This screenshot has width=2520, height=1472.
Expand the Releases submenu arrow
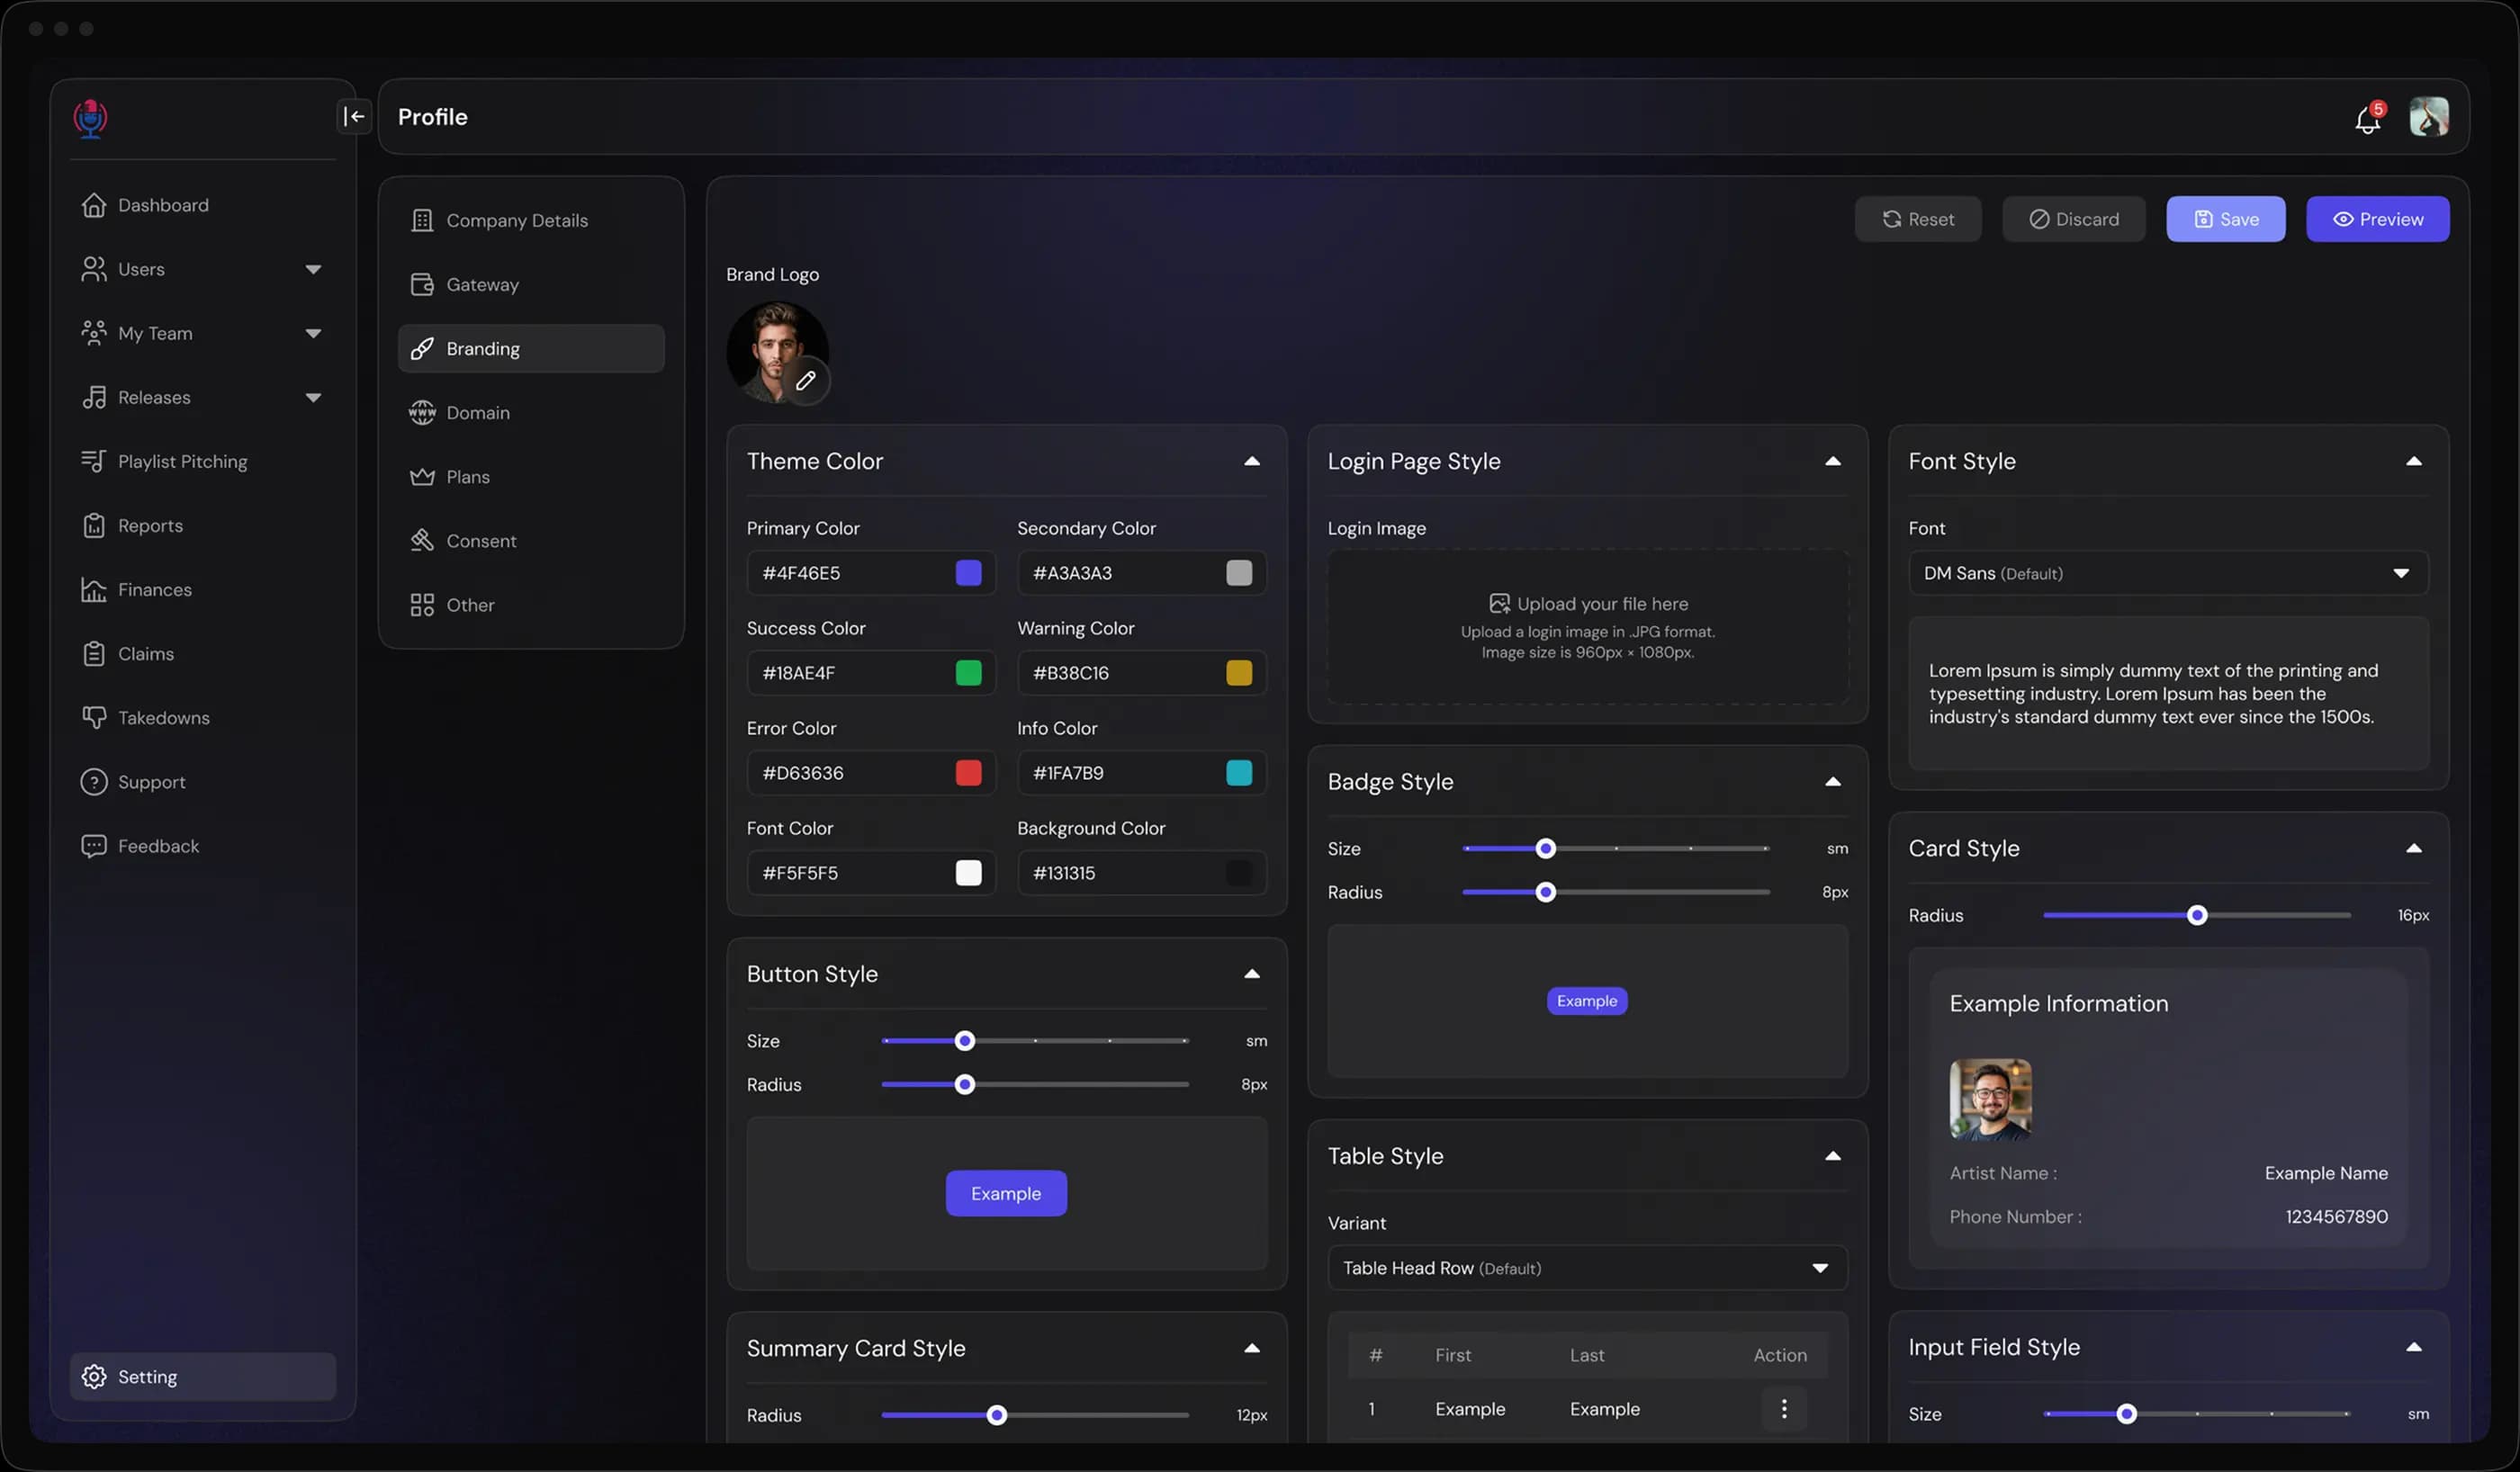(x=313, y=397)
